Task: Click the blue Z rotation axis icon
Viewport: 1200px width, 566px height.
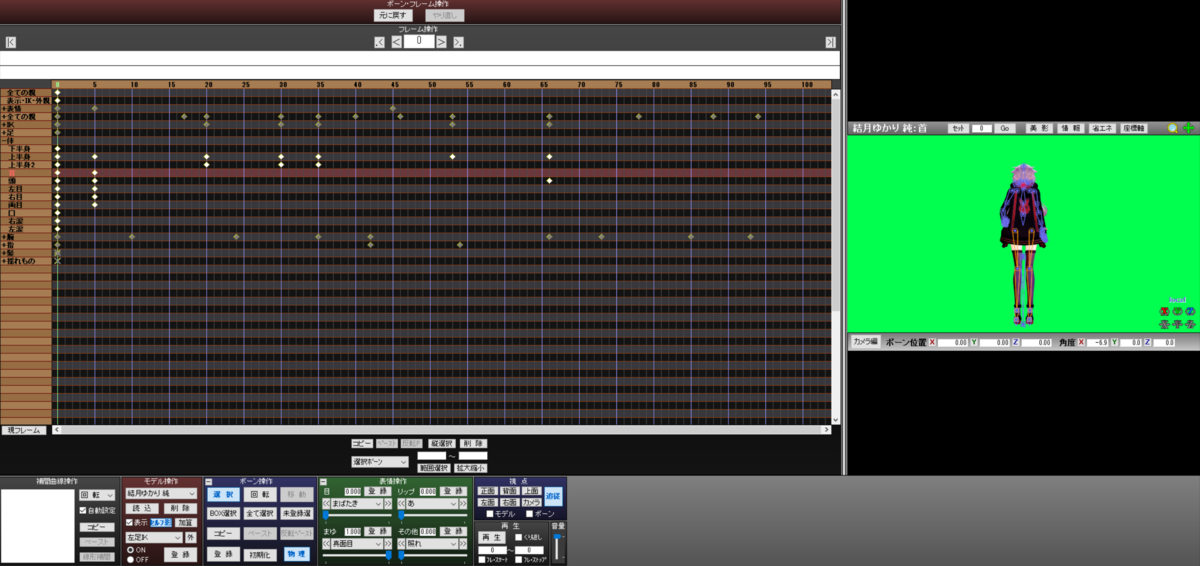Action: click(x=1190, y=311)
